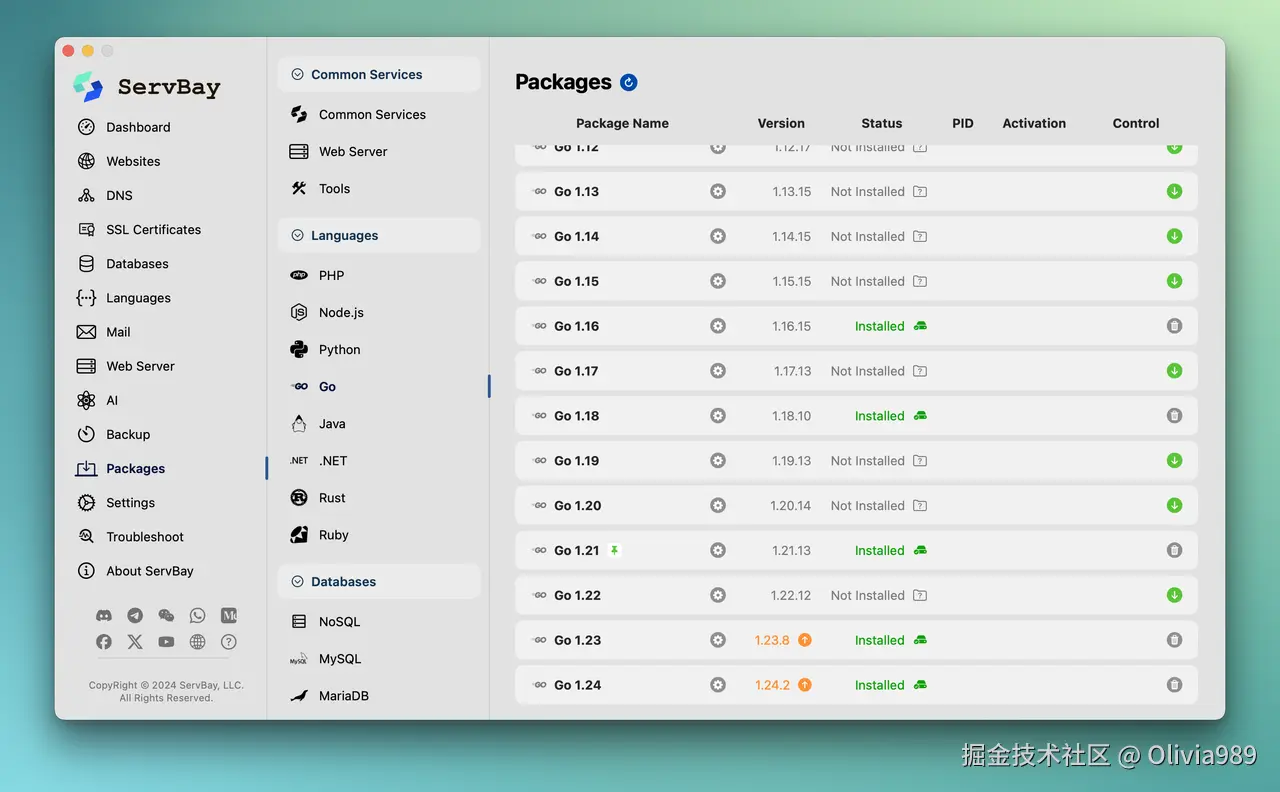The height and width of the screenshot is (792, 1280).
Task: Select Python in the Languages list
Action: click(339, 349)
